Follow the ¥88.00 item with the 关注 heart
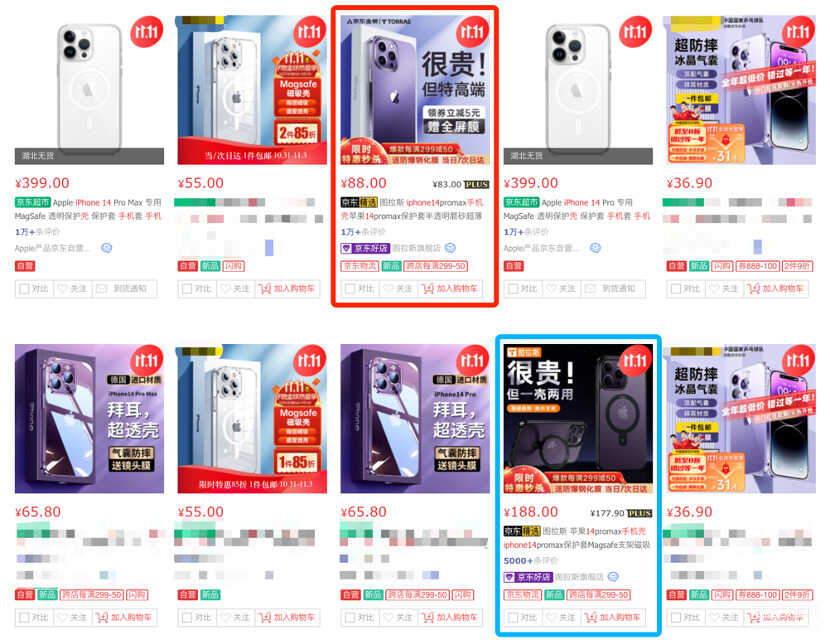This screenshot has width=830, height=640. (x=398, y=289)
